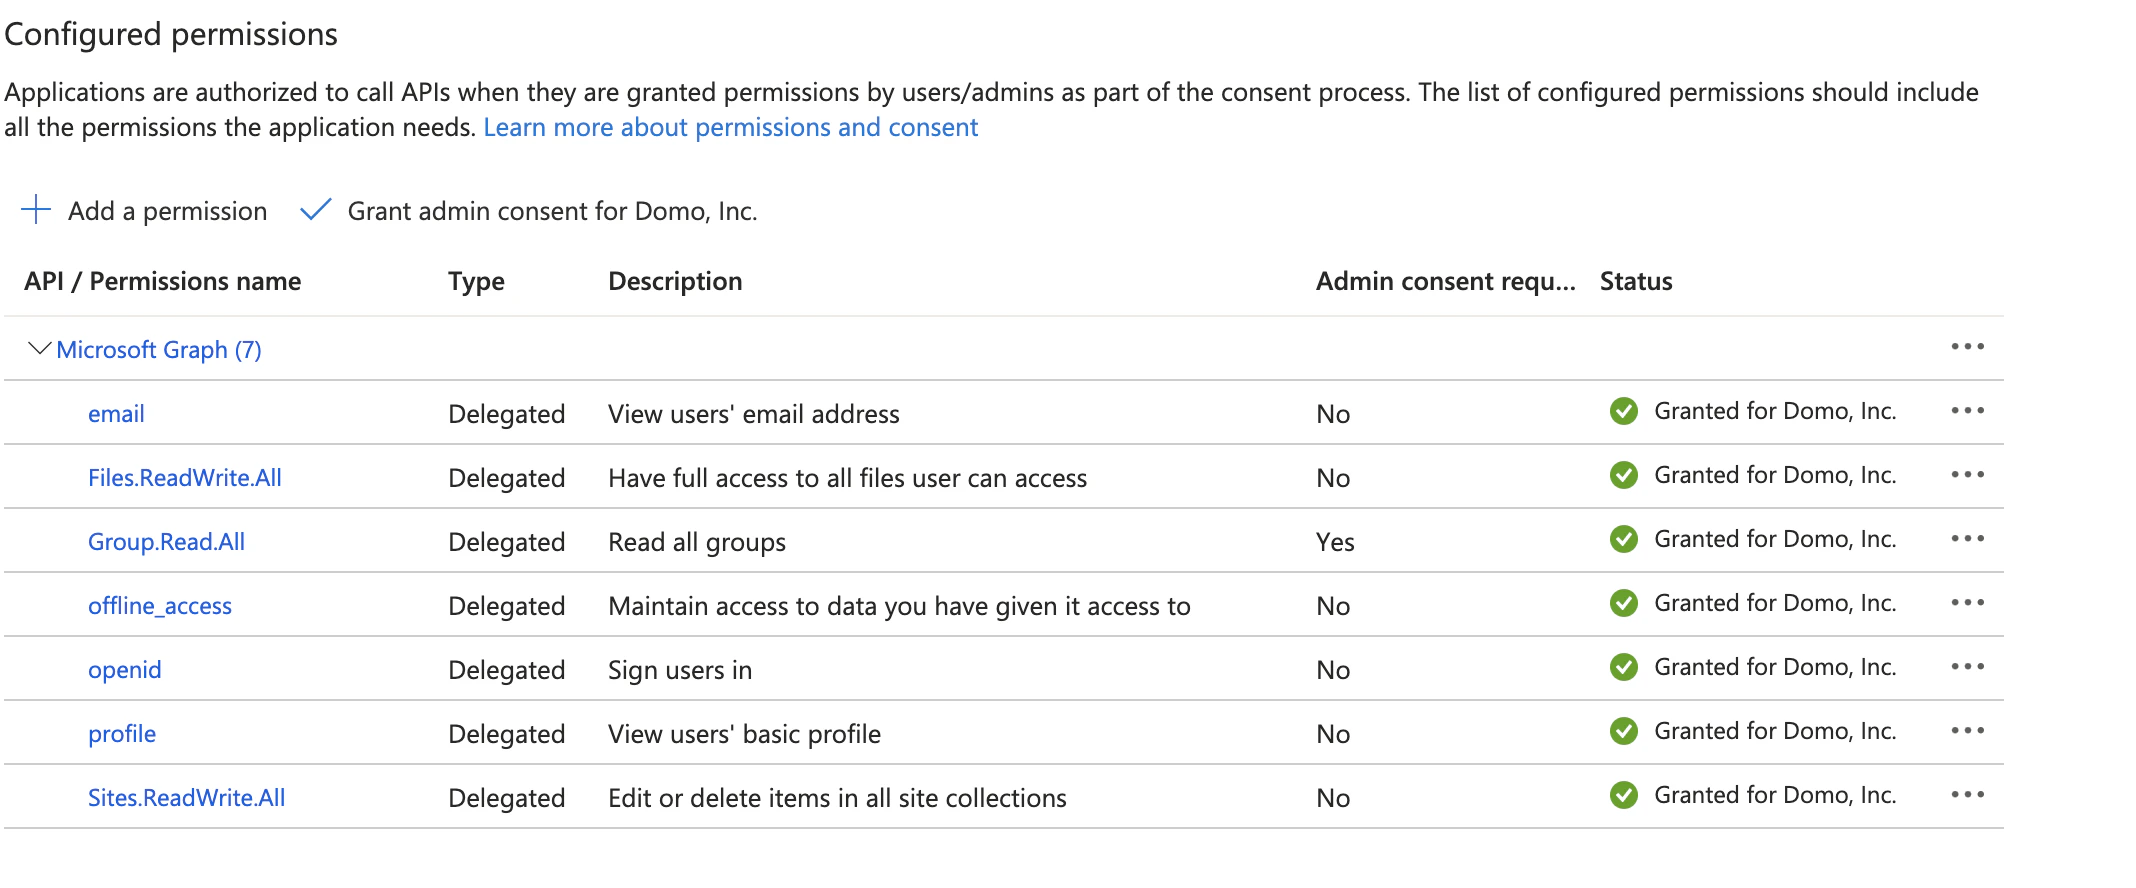Open the Files.ReadWrite.All permission link
2136x888 pixels.
click(185, 478)
